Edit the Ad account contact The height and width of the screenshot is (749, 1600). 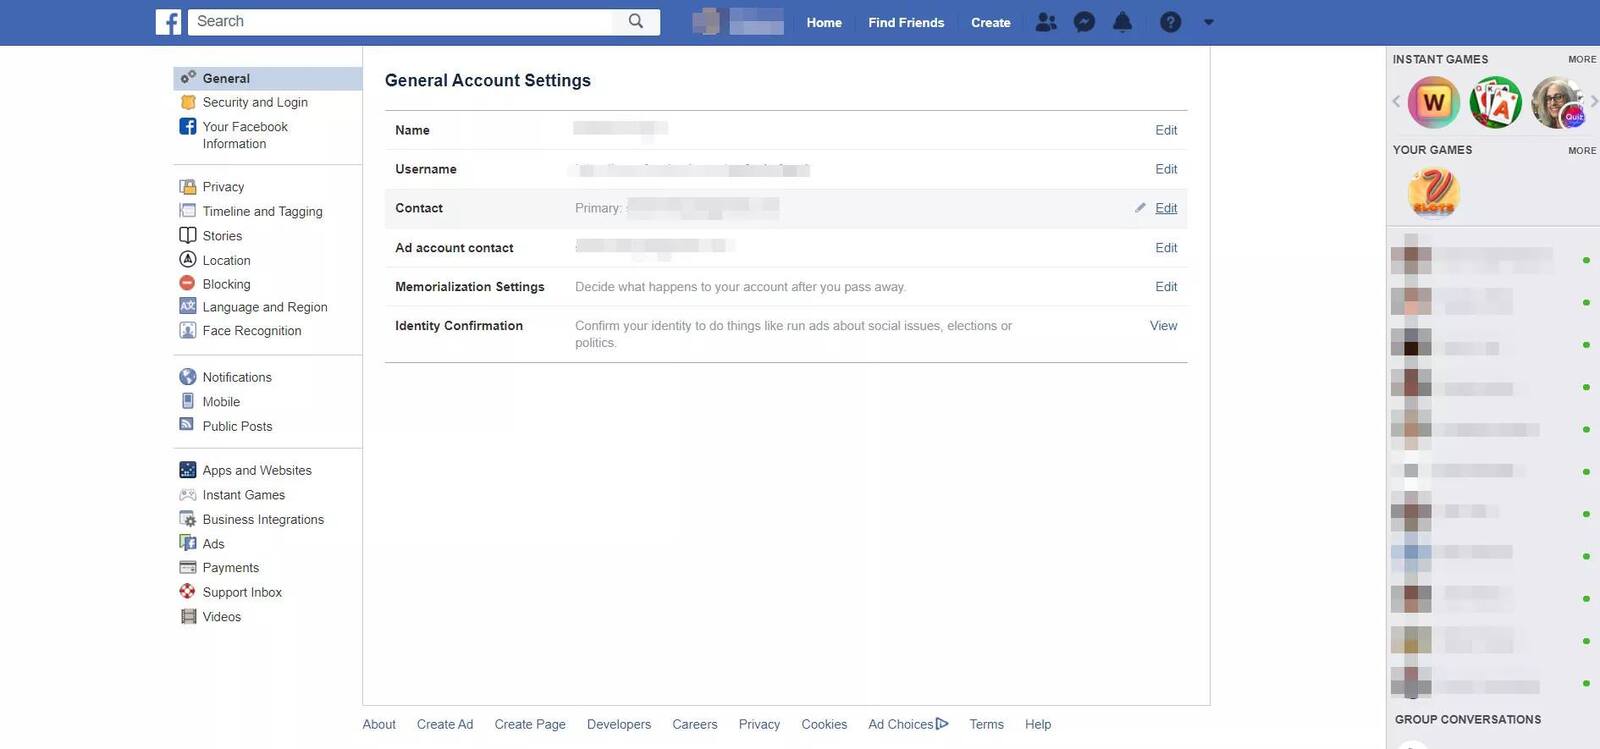tap(1166, 248)
